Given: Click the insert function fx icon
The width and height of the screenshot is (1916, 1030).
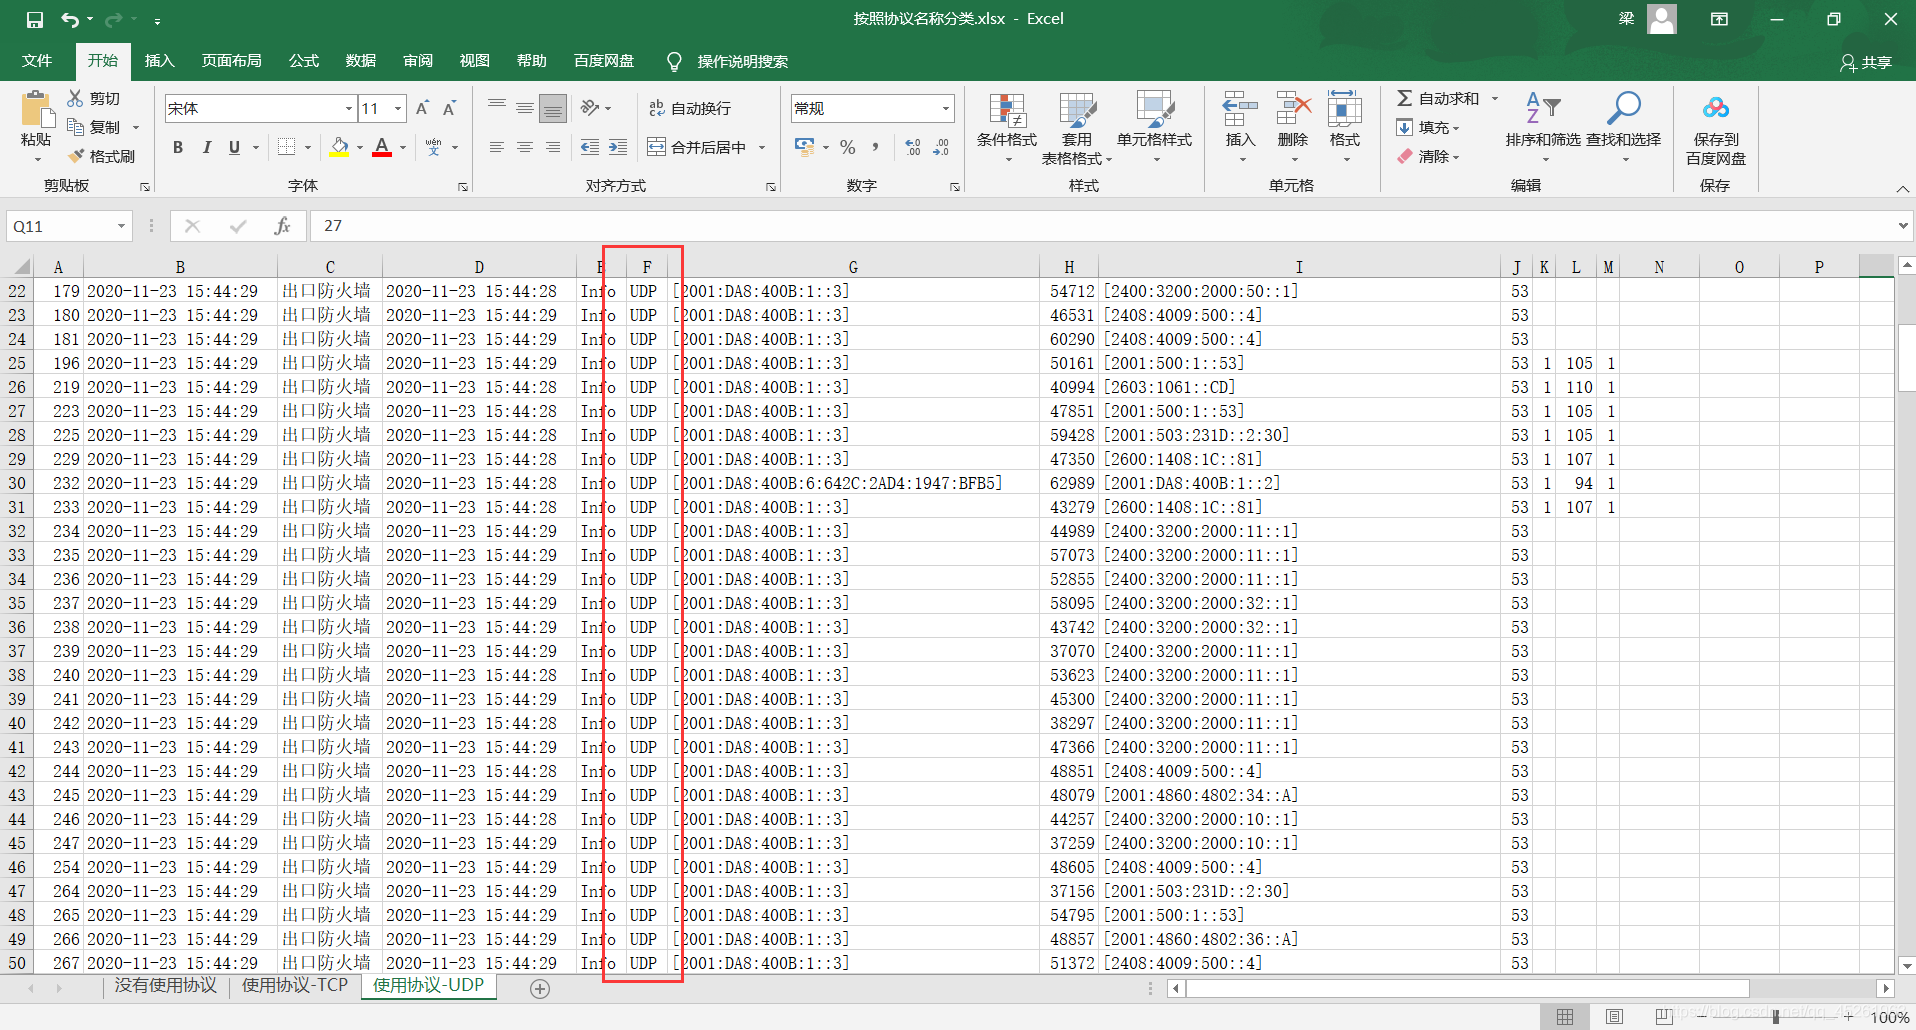Looking at the screenshot, I should click(283, 226).
